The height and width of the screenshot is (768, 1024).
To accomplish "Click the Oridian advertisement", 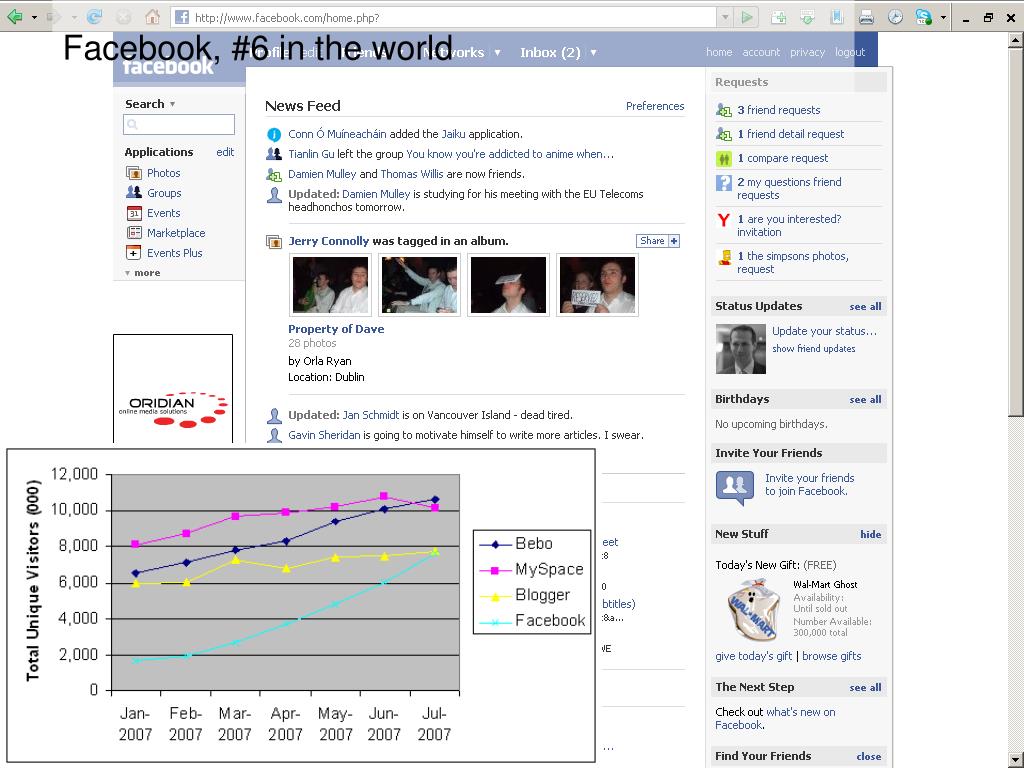I will click(x=173, y=389).
